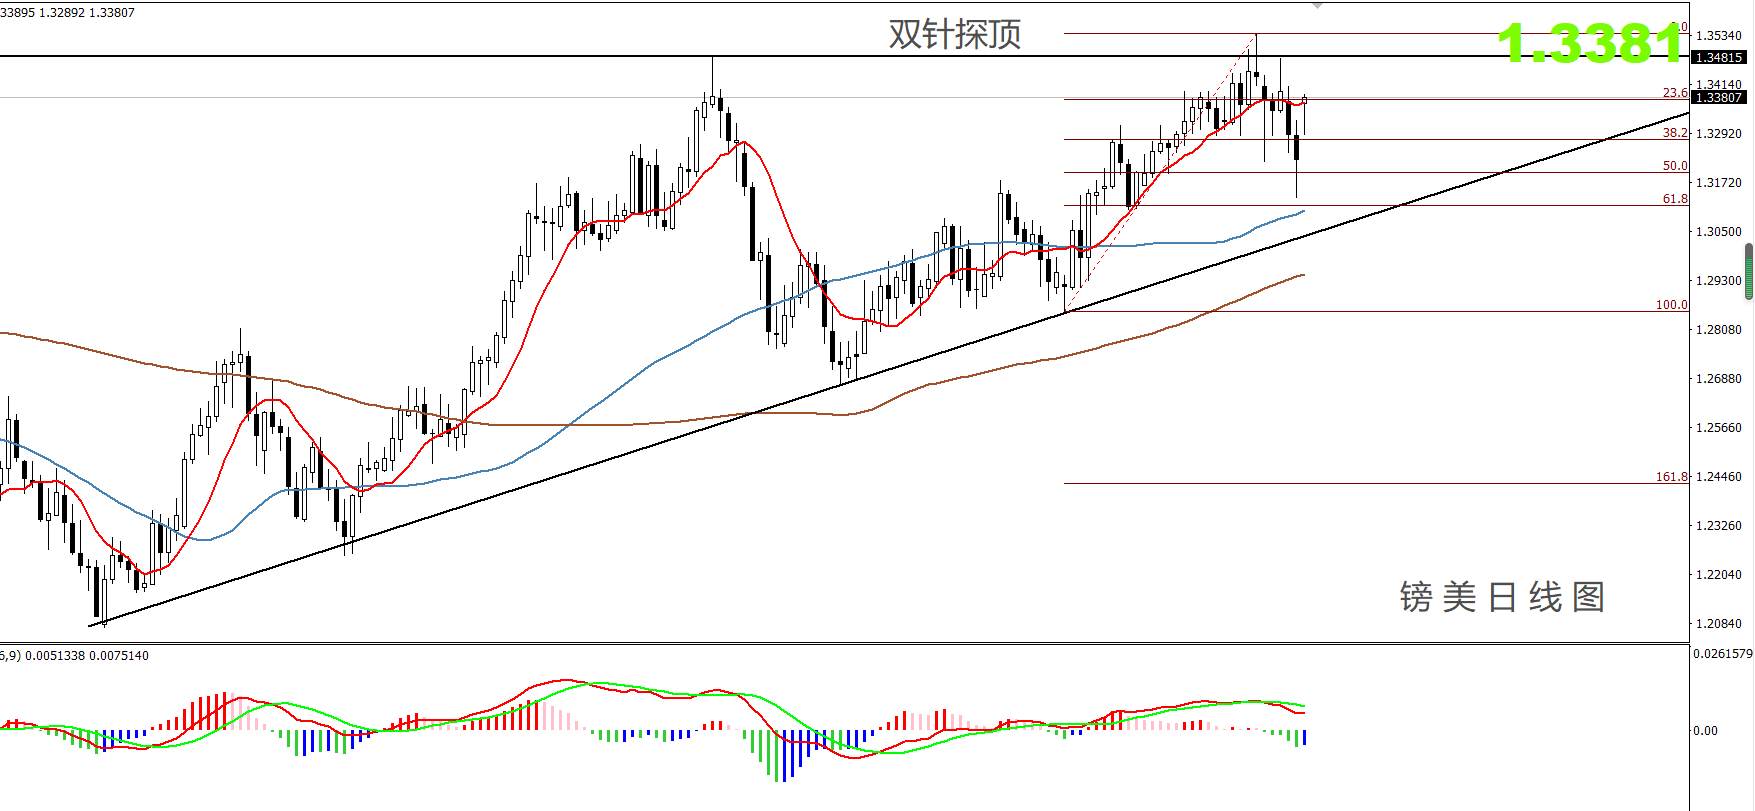Select the 1.34815 horizontal line price tag

tap(1719, 57)
